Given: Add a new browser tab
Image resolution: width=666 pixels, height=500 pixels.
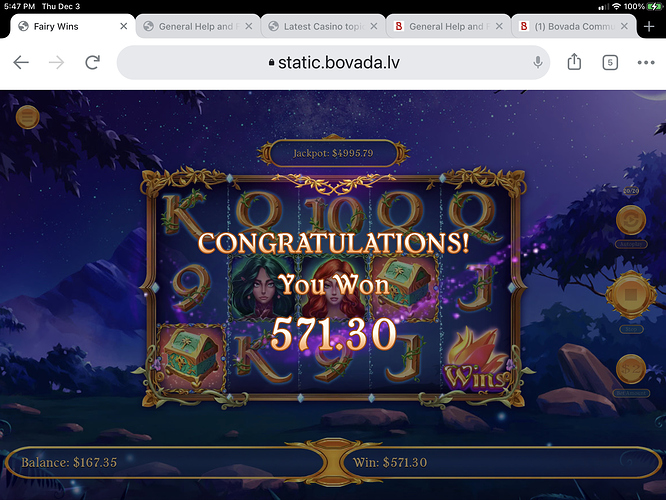Looking at the screenshot, I should [649, 27].
